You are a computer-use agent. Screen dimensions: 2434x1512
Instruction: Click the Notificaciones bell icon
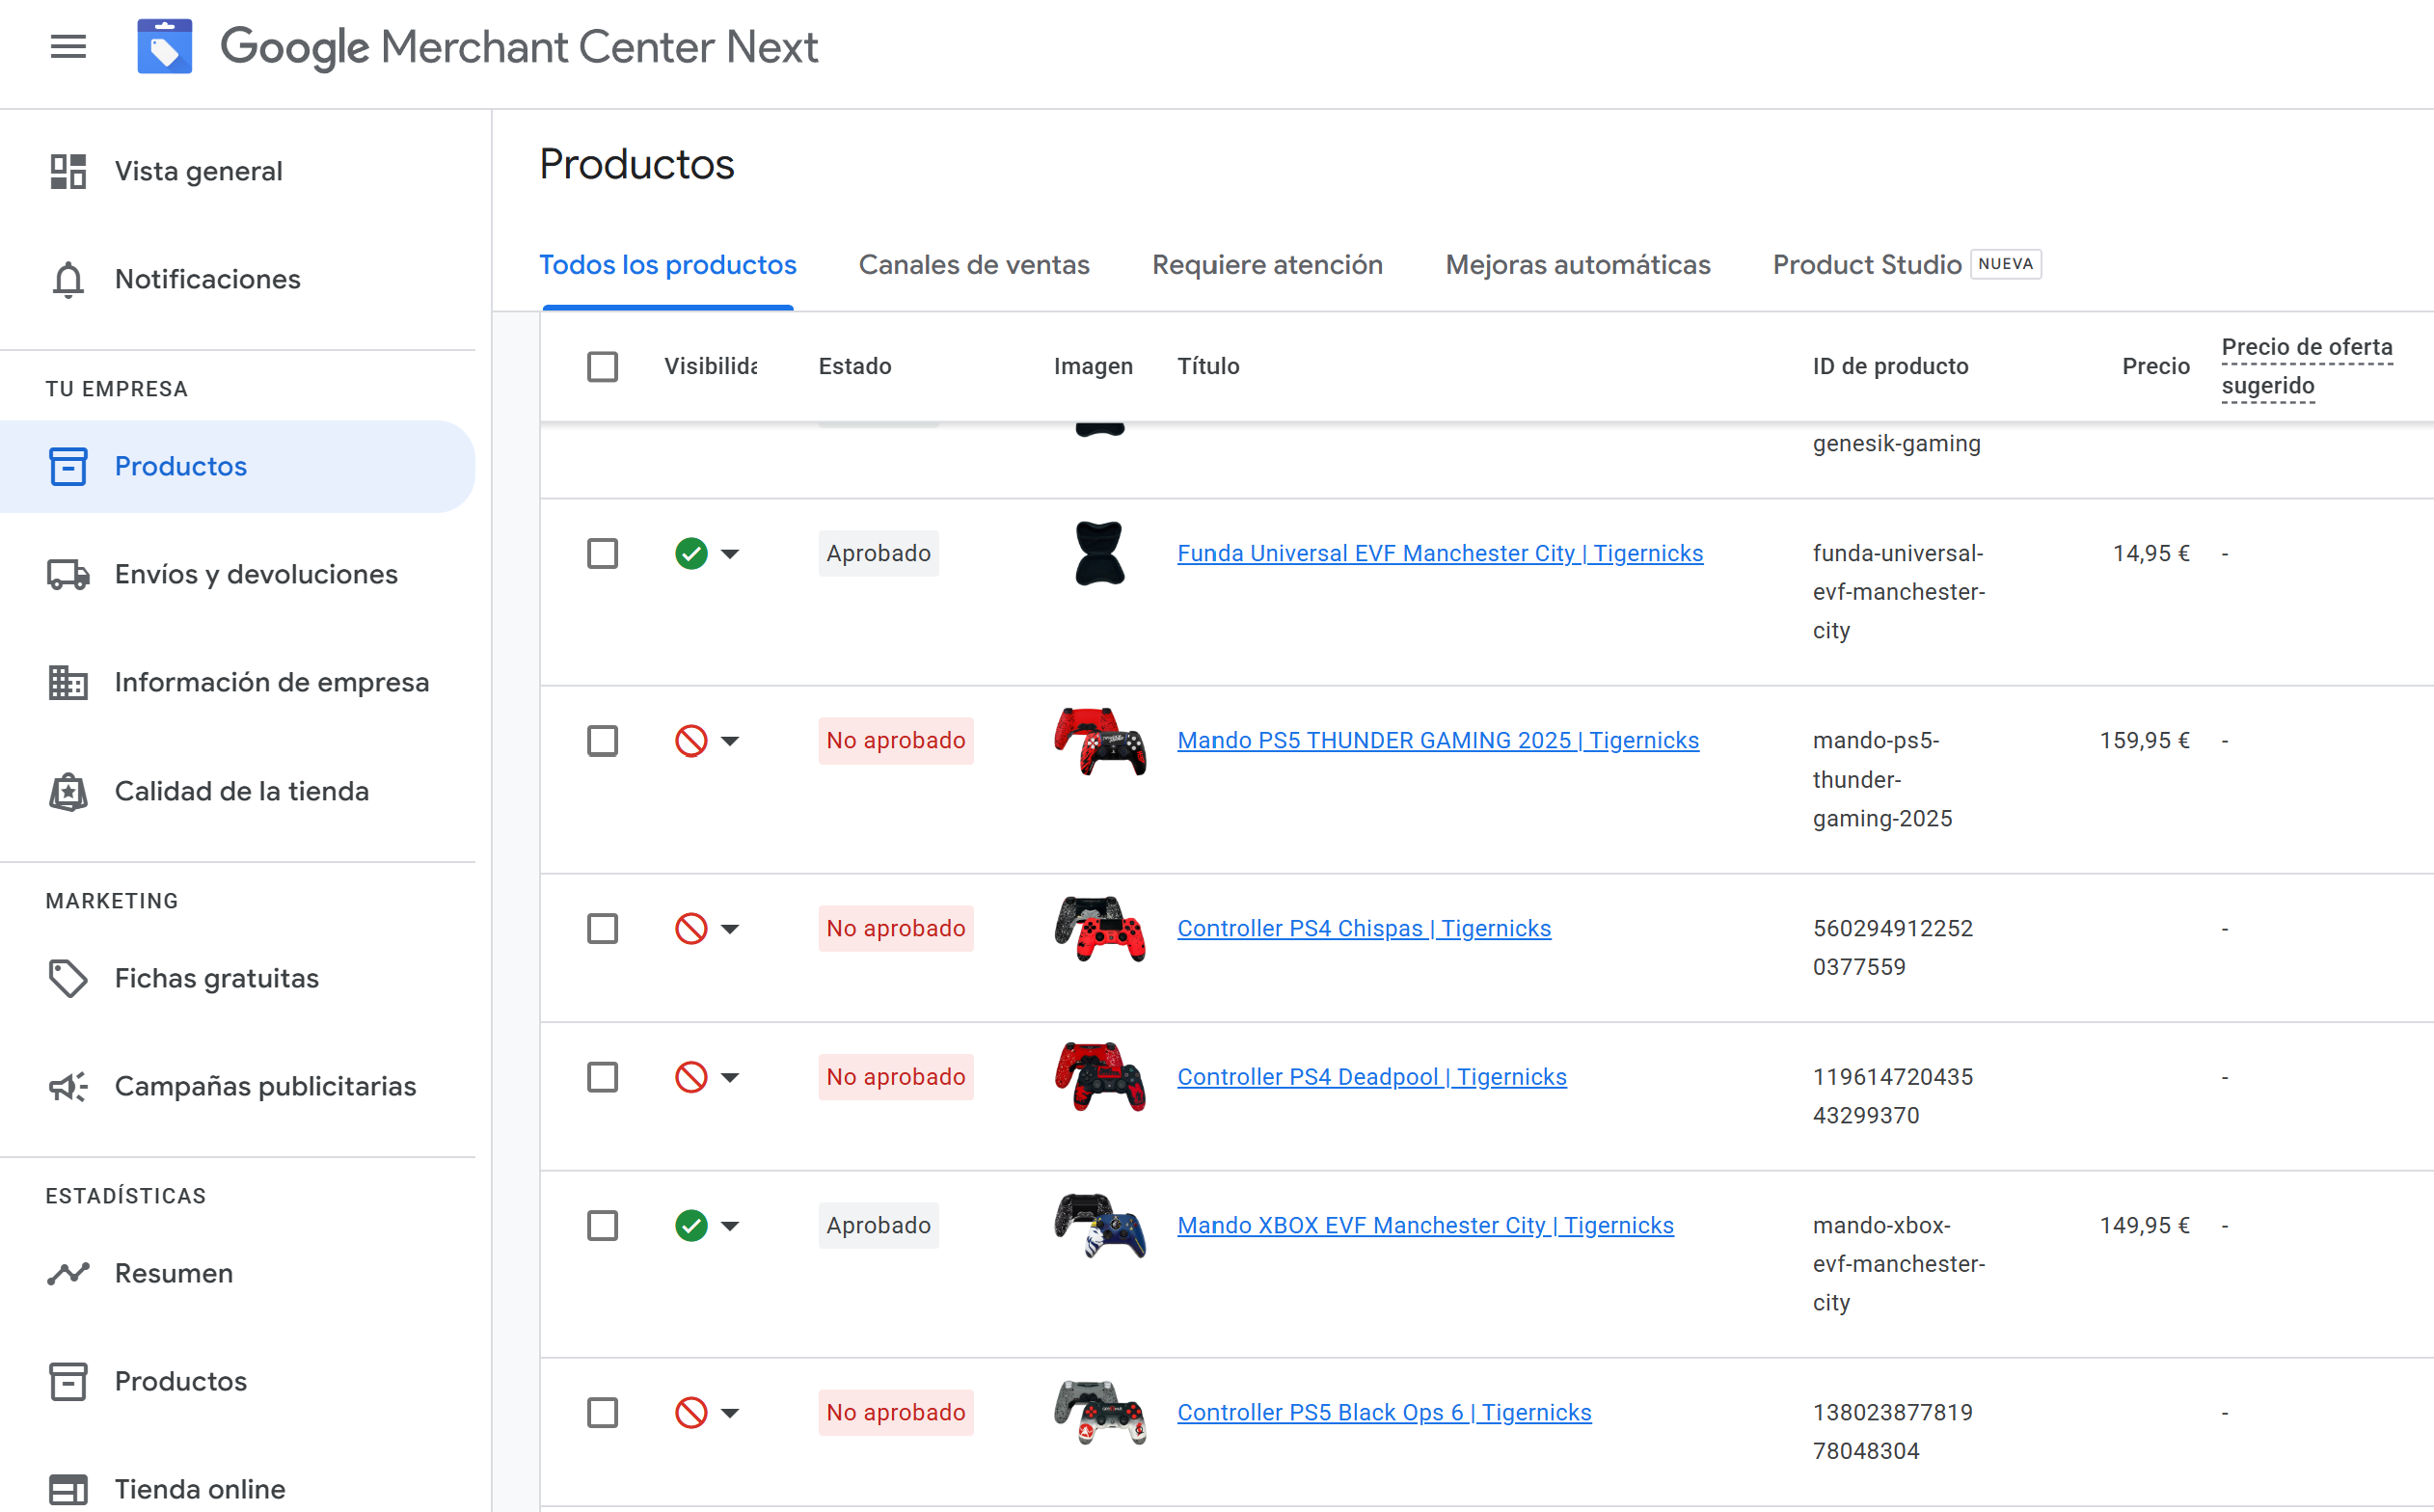pos(68,279)
